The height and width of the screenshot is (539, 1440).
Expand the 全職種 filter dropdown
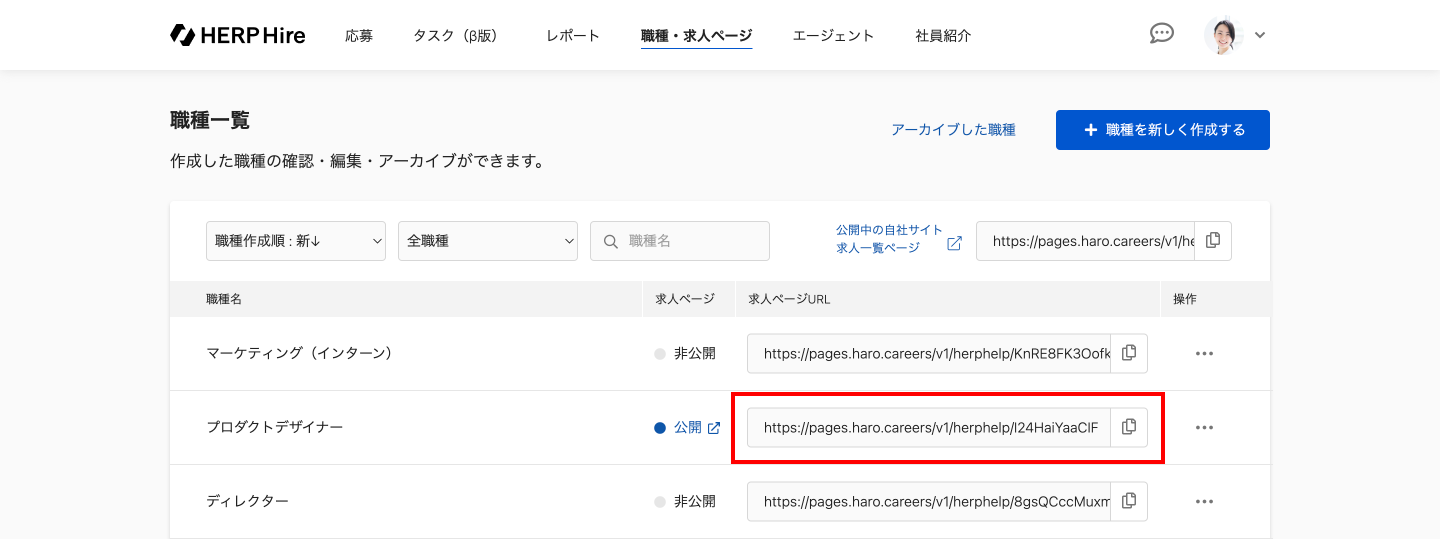488,241
